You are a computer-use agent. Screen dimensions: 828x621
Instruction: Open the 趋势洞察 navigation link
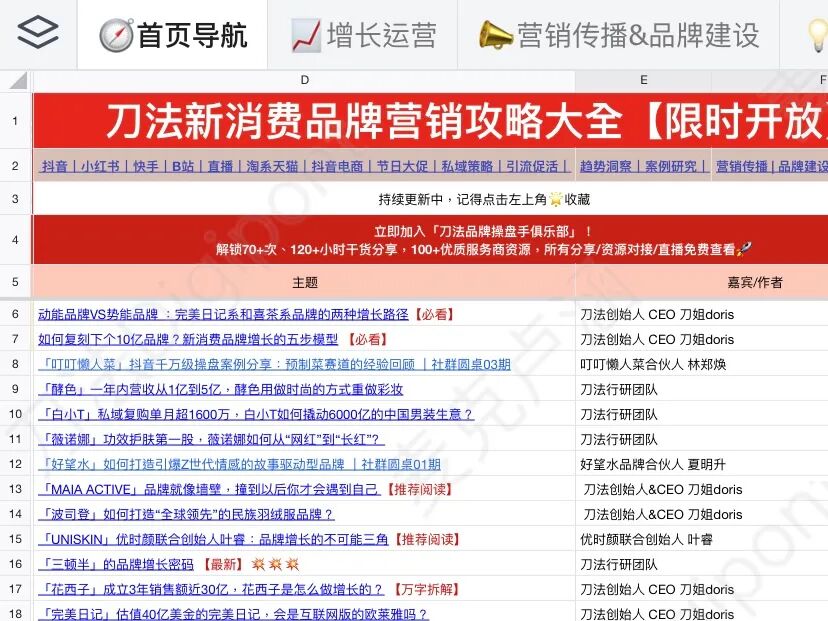point(606,166)
